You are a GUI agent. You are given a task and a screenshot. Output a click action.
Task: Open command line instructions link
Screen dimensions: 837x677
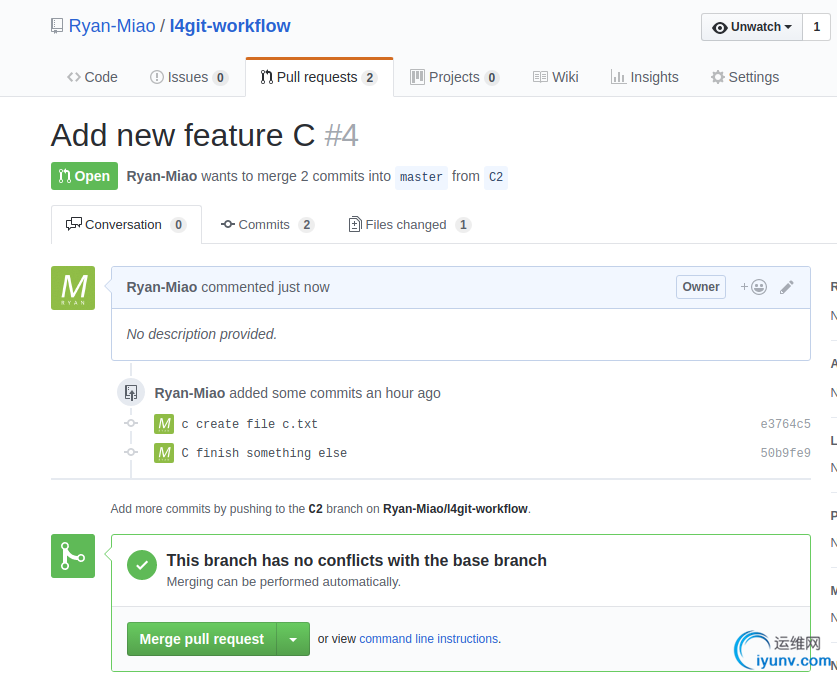click(428, 639)
